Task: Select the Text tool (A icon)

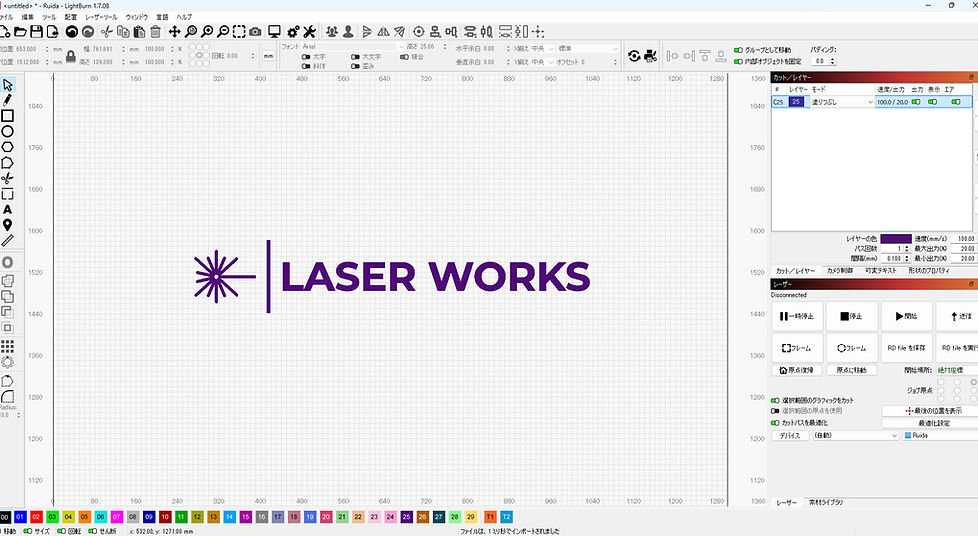Action: [x=7, y=209]
